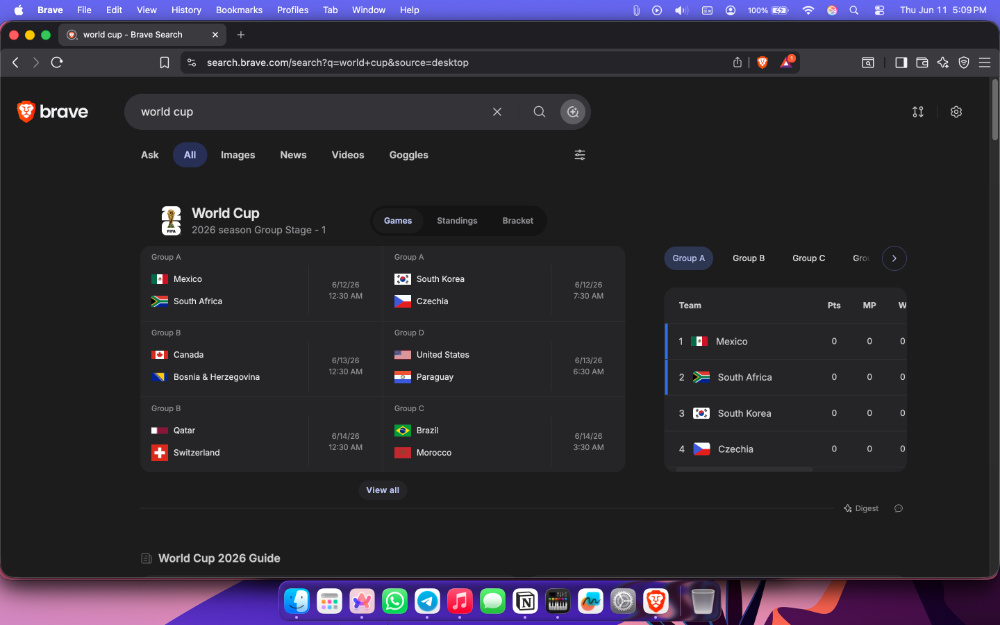Screen dimensions: 1000x625
Task: Select the Videos search tab
Action: tap(348, 155)
